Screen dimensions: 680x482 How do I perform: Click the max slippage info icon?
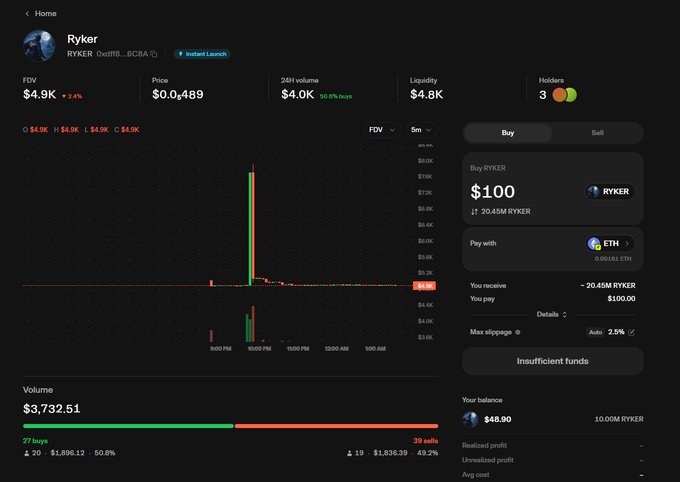pos(517,332)
